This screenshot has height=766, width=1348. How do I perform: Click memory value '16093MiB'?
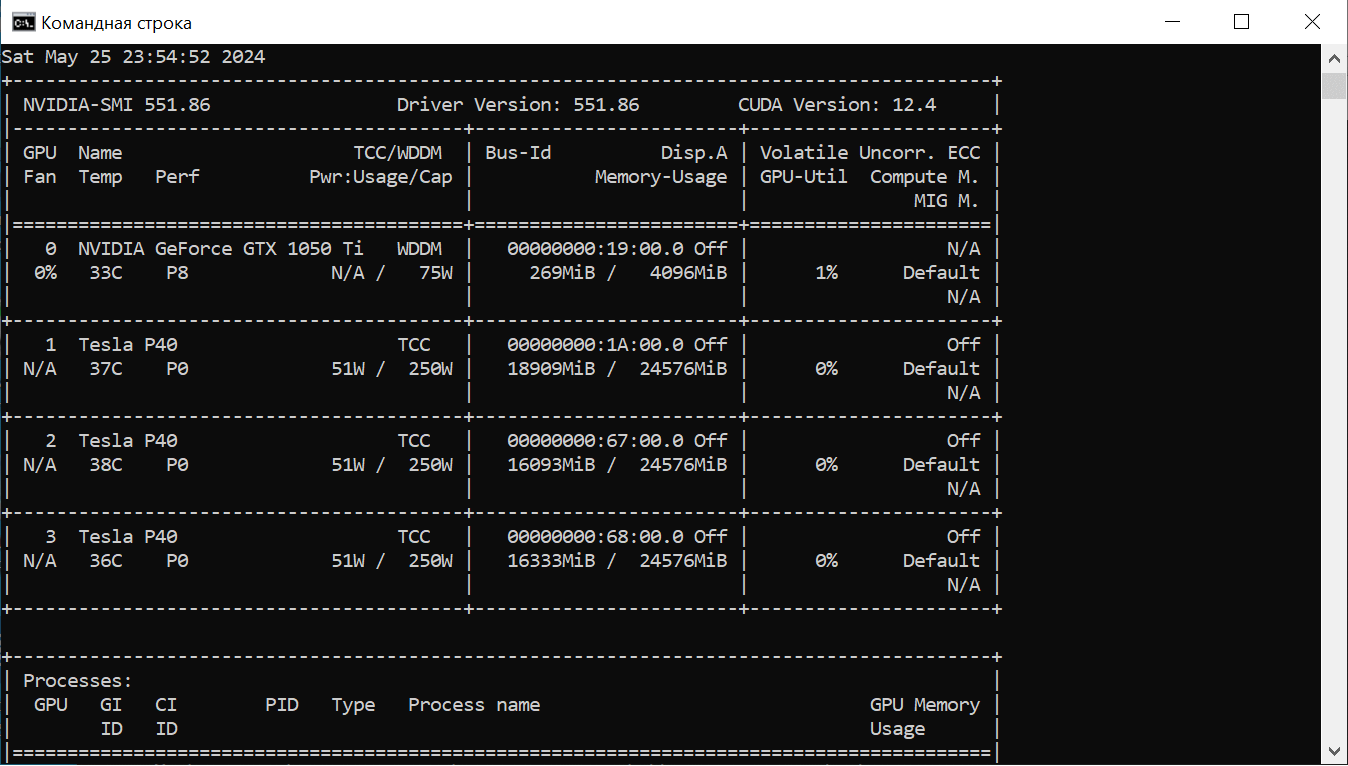coord(551,465)
